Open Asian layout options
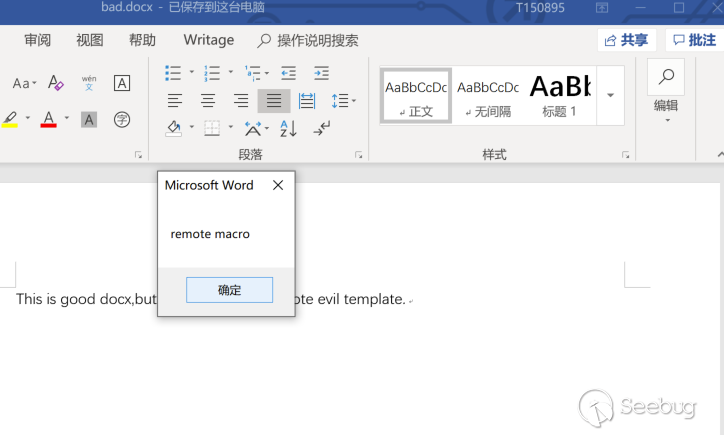This screenshot has height=435, width=724. point(256,128)
